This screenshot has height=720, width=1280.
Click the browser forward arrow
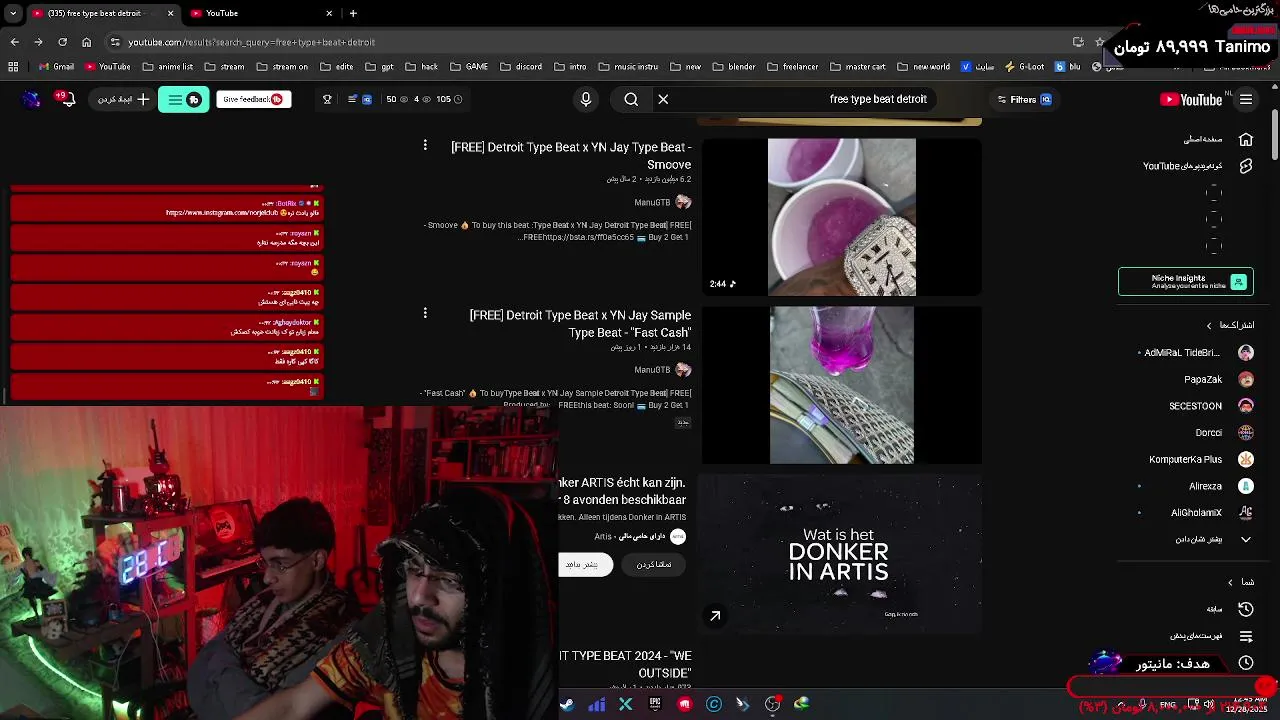38,42
